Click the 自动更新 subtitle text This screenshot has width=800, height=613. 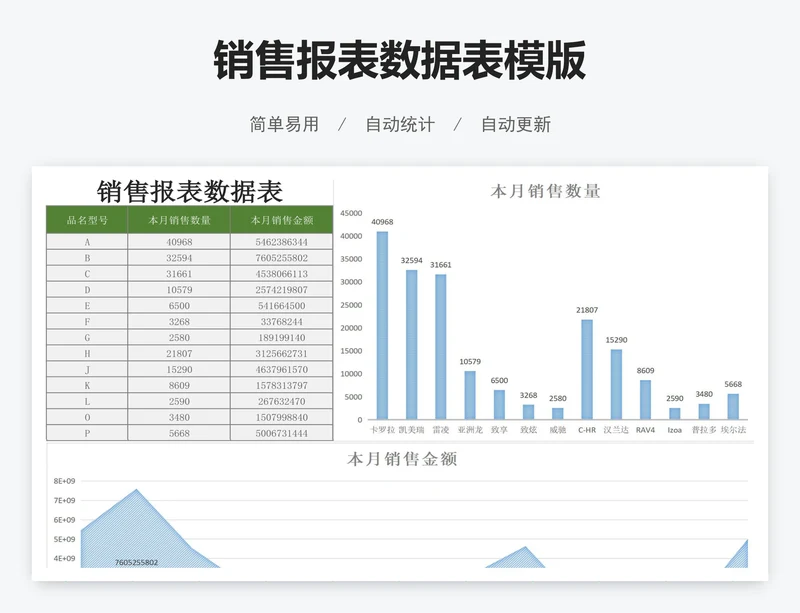(516, 124)
